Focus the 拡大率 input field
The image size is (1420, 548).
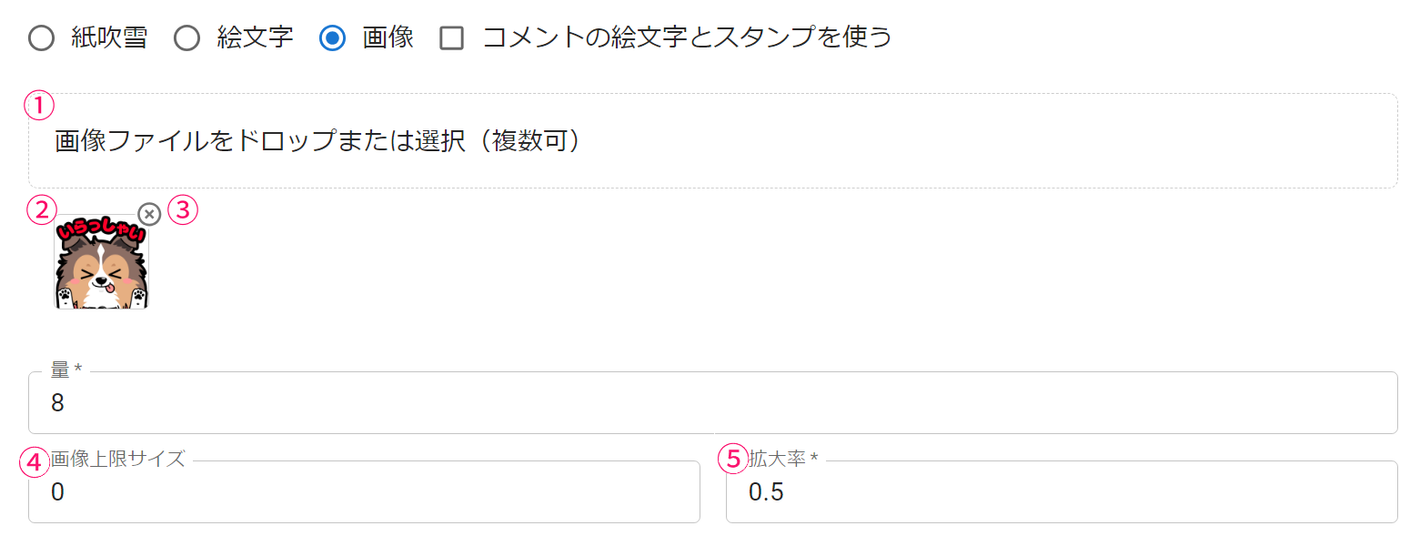(x=1061, y=492)
